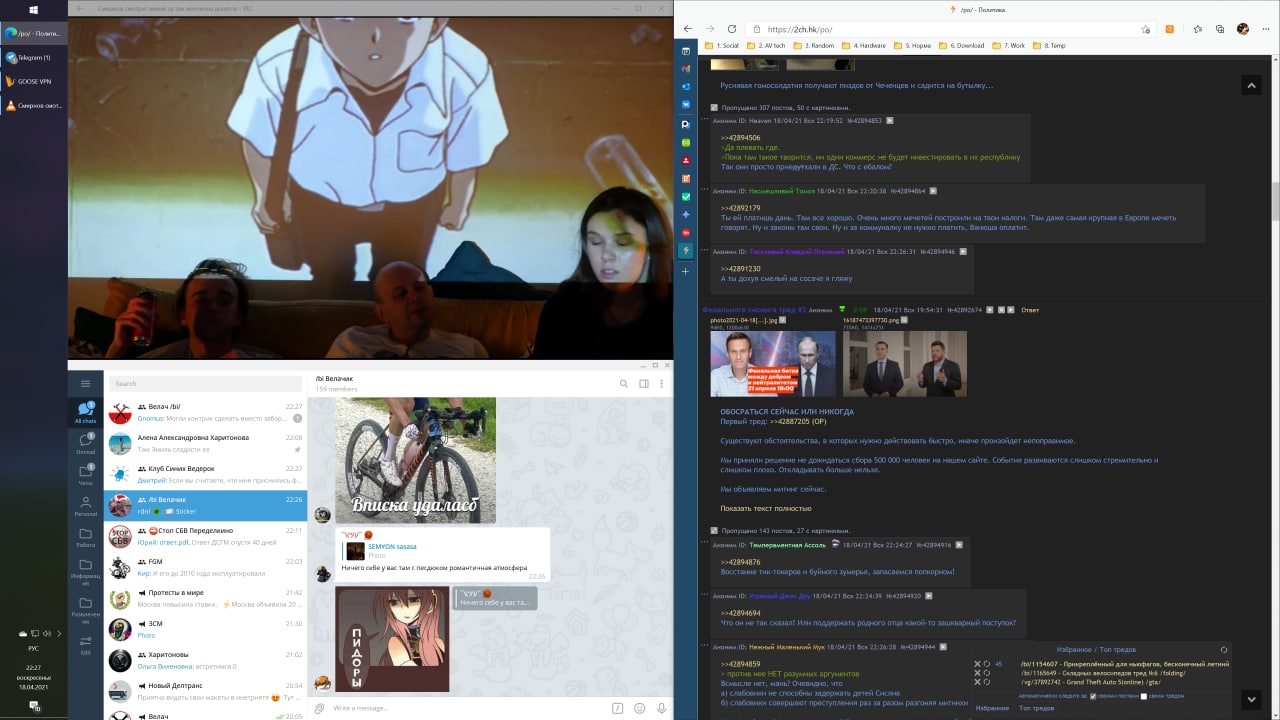
Task: Follow the >>42887205 (OP) reference link
Action: [798, 422]
